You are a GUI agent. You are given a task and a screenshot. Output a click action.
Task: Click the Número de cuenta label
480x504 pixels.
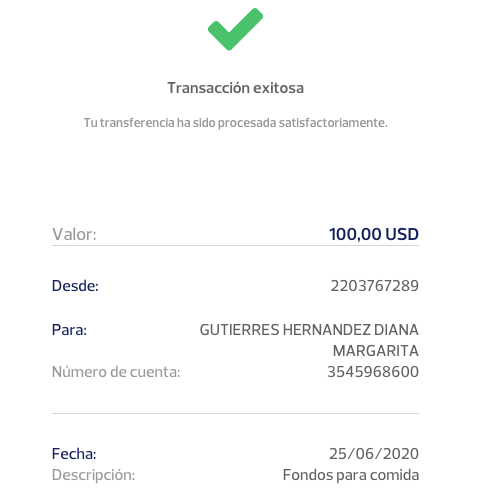pos(116,372)
